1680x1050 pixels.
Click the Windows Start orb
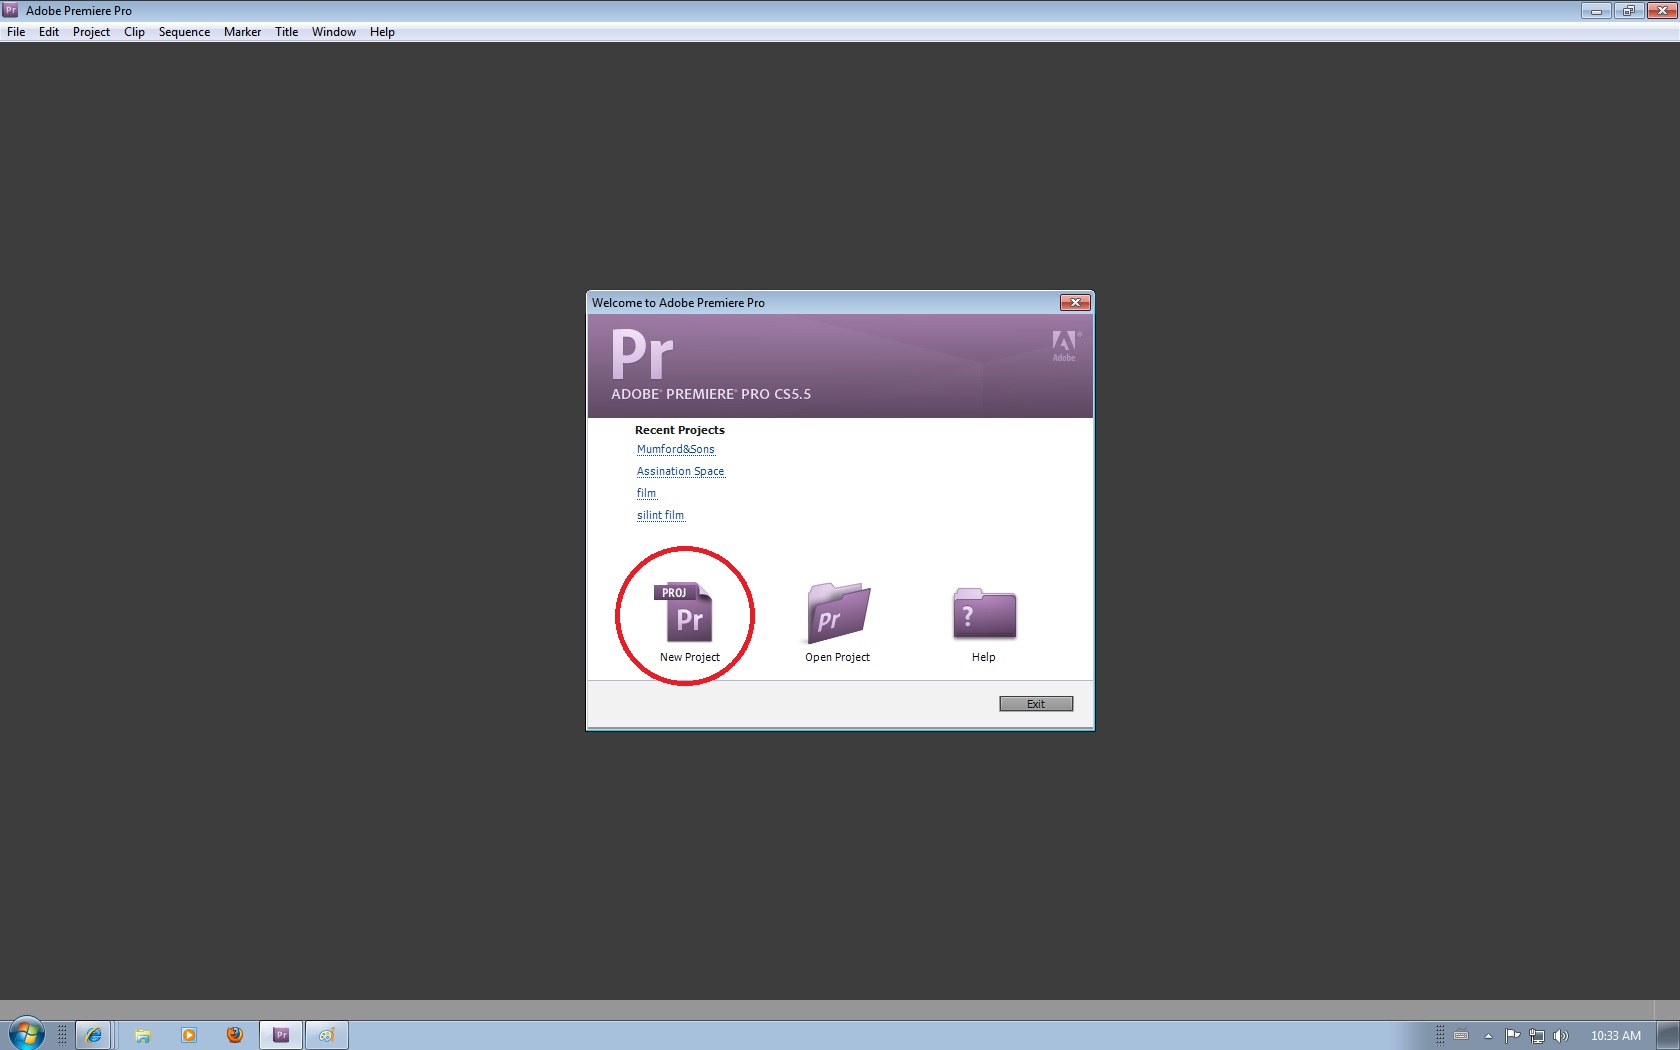point(26,1035)
